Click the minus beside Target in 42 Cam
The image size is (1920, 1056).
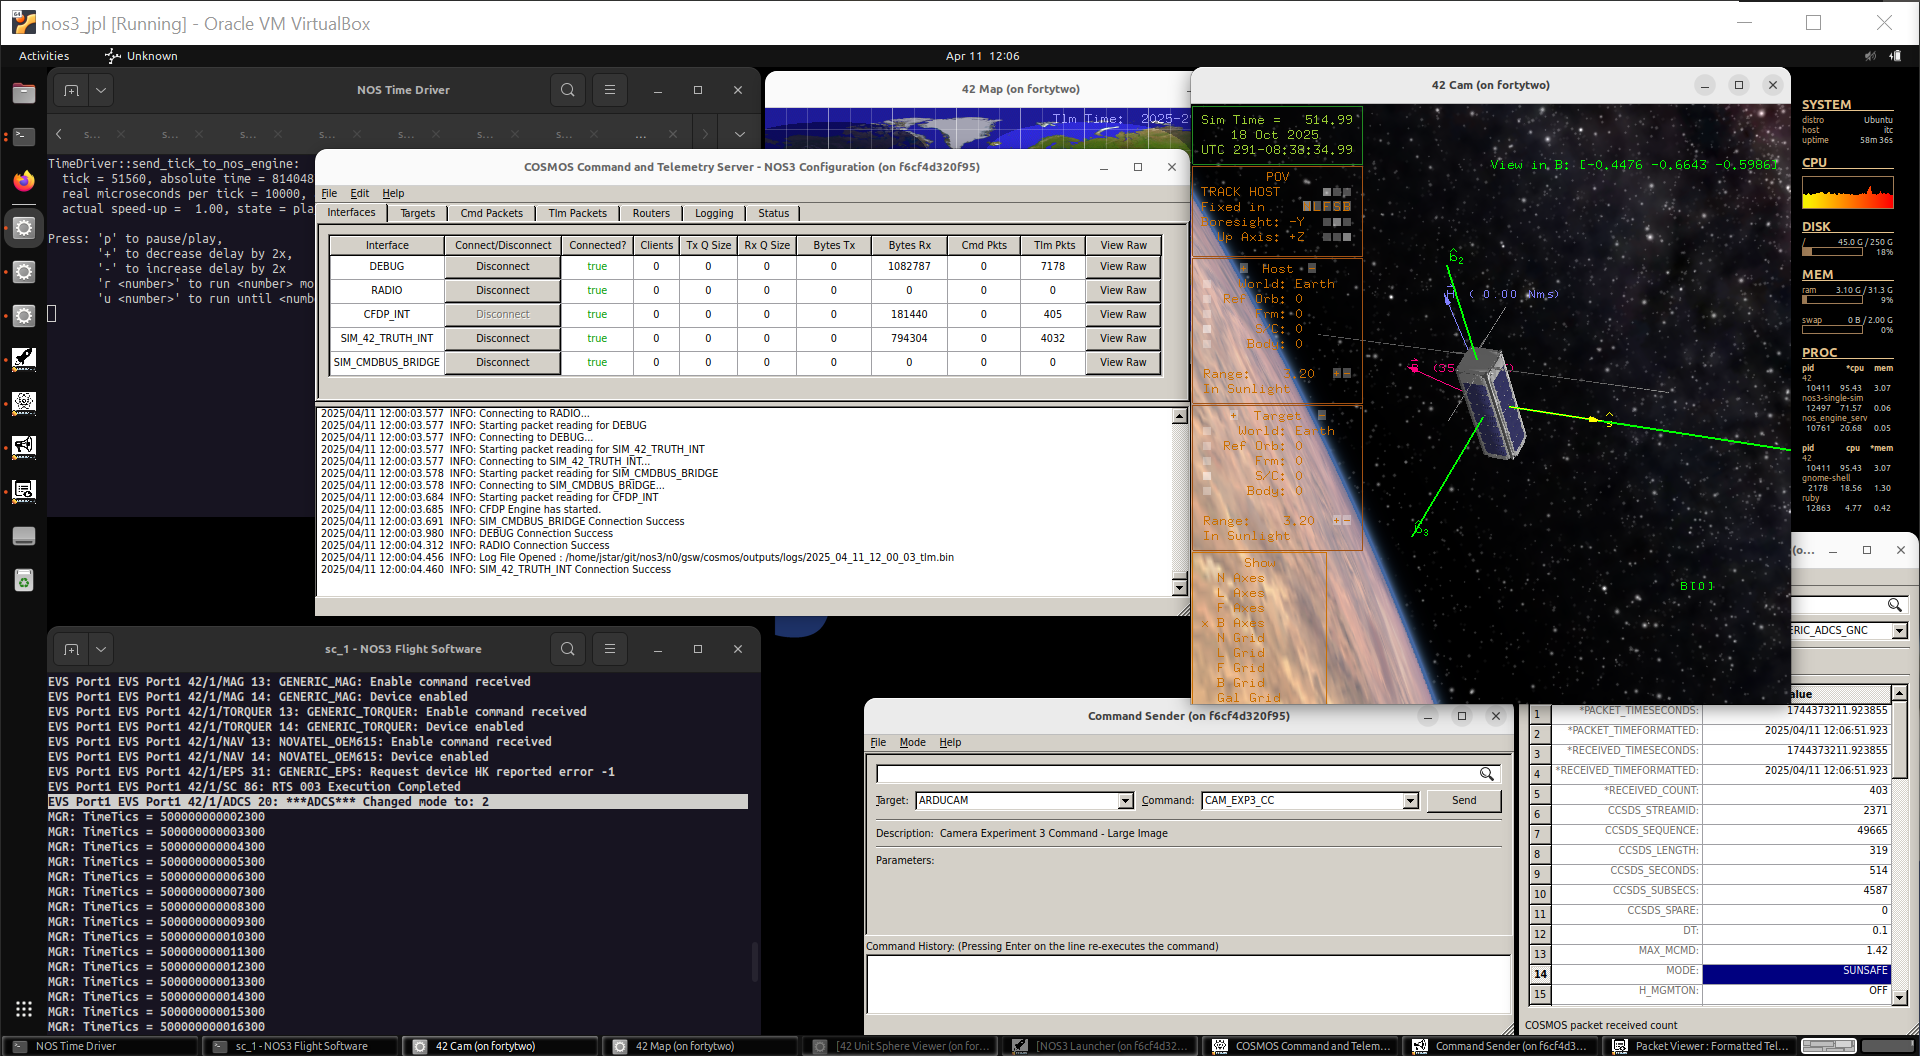tap(1322, 415)
